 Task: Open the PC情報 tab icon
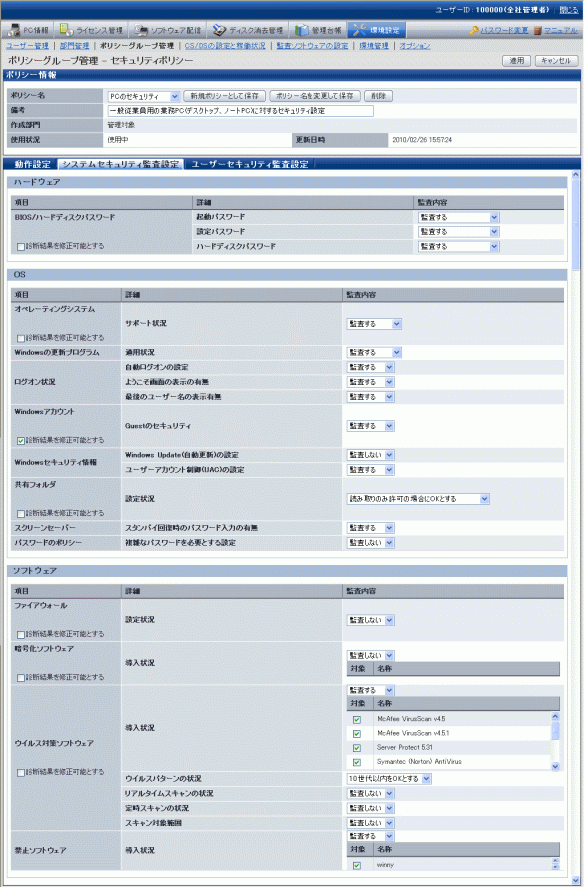[15, 30]
